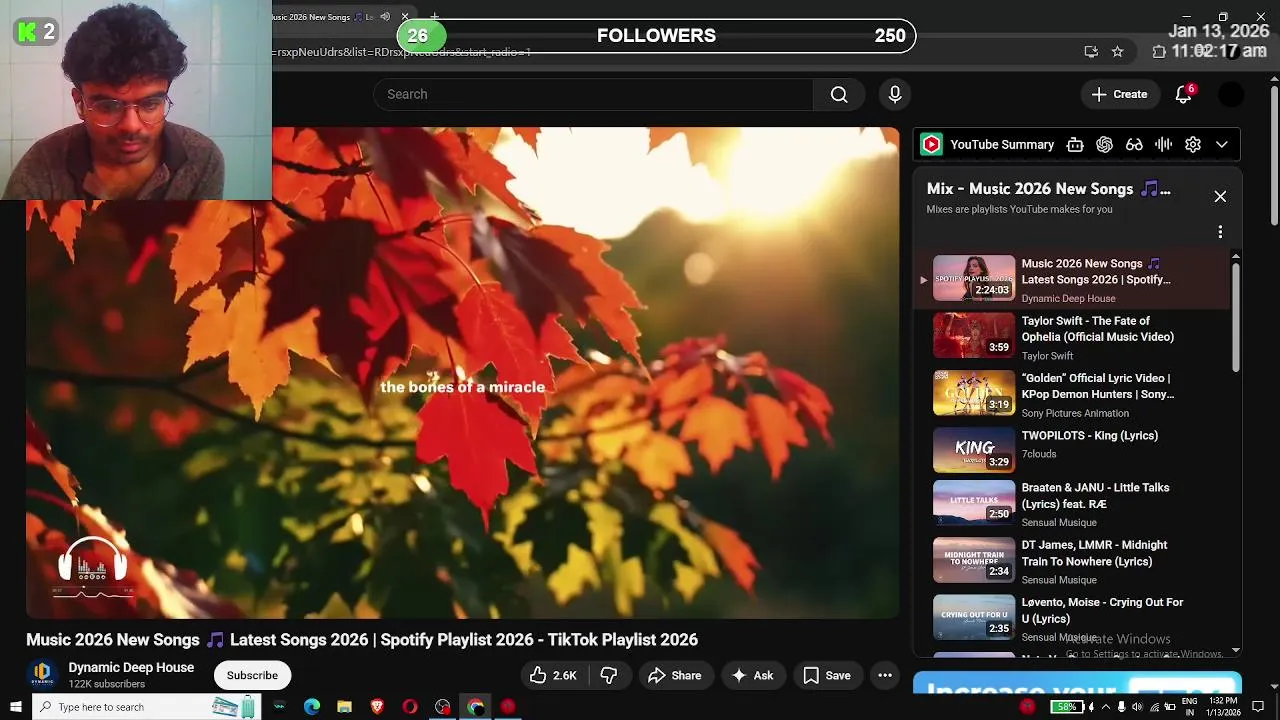Click the glasses icon in YouTube Summary
The height and width of the screenshot is (720, 1280).
point(1134,144)
